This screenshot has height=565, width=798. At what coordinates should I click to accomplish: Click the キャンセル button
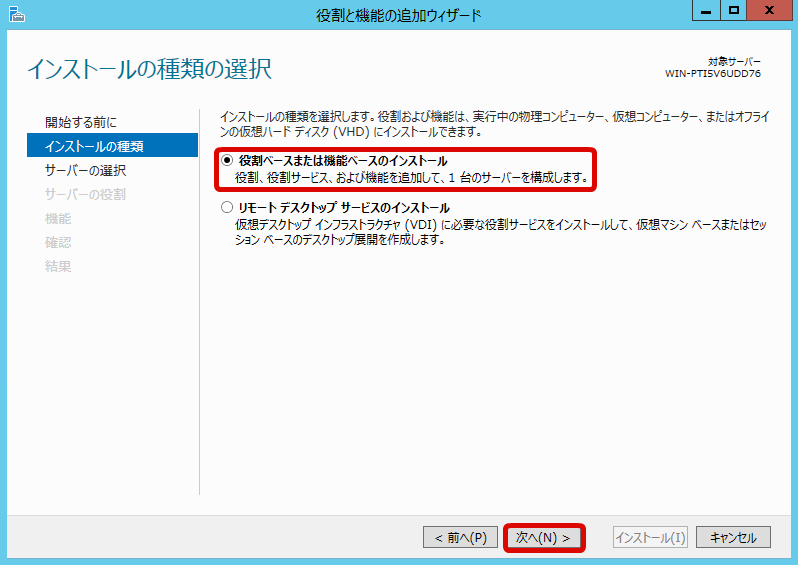(733, 538)
